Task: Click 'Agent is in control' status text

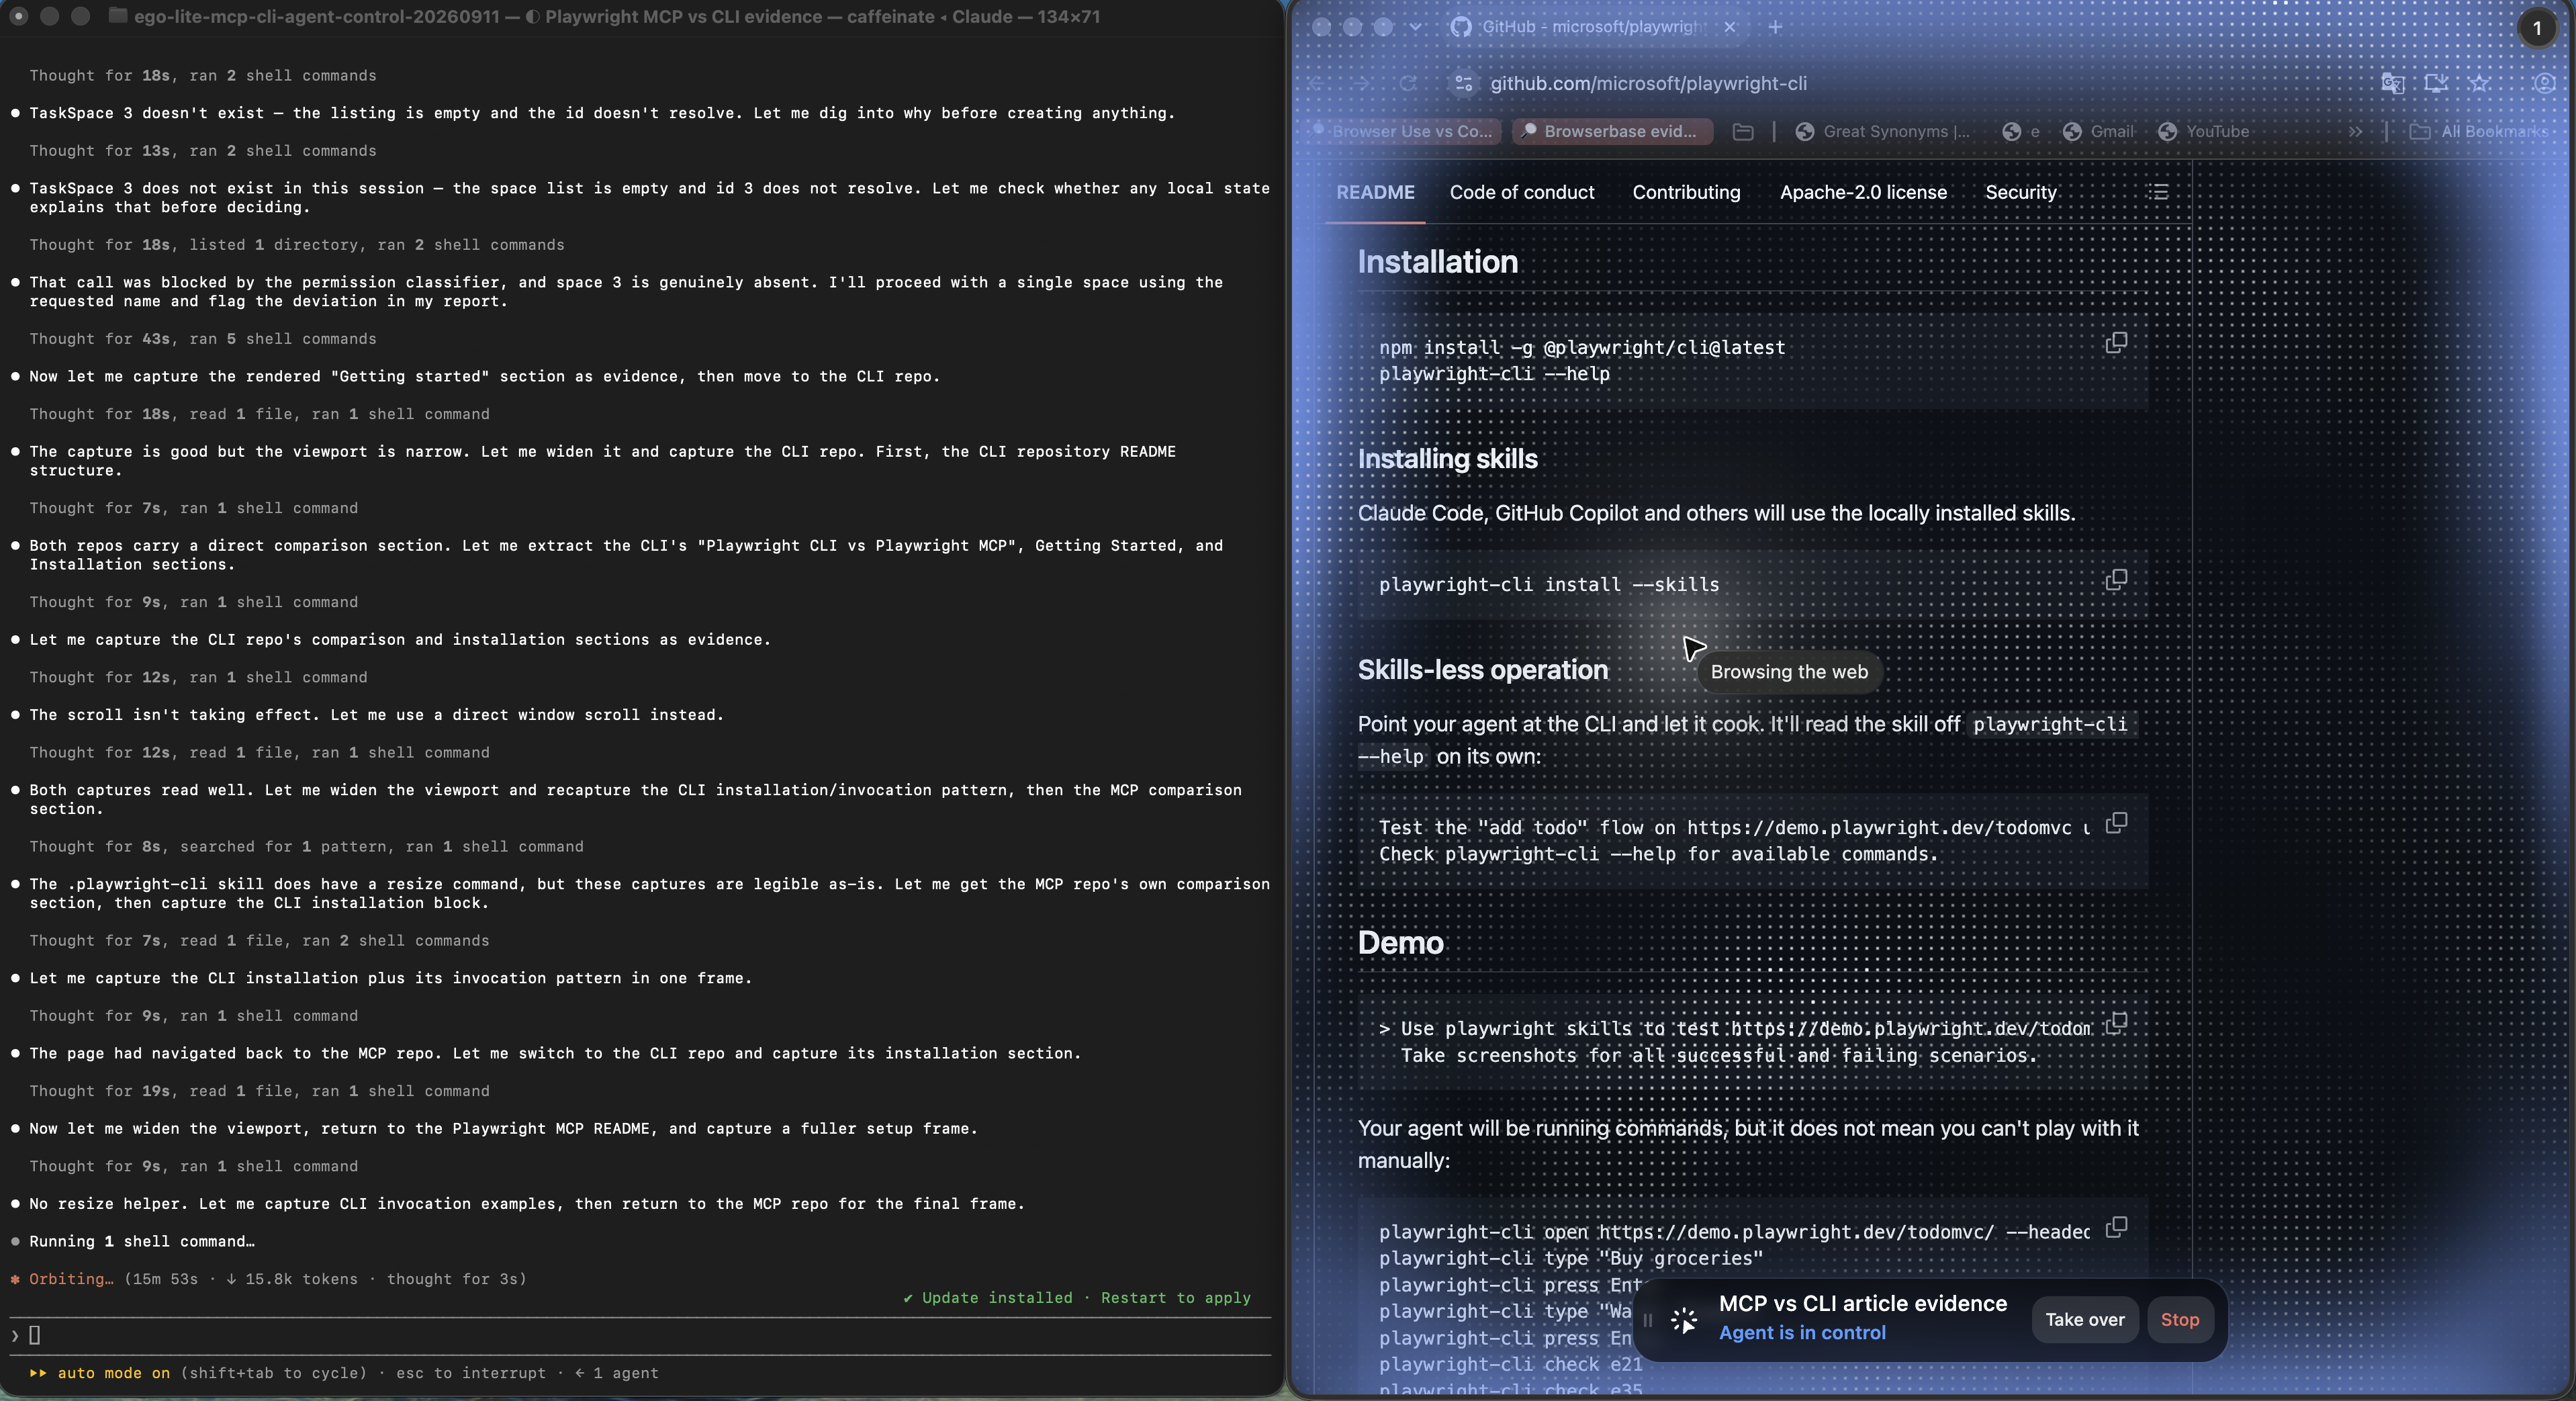Action: pos(1802,1333)
